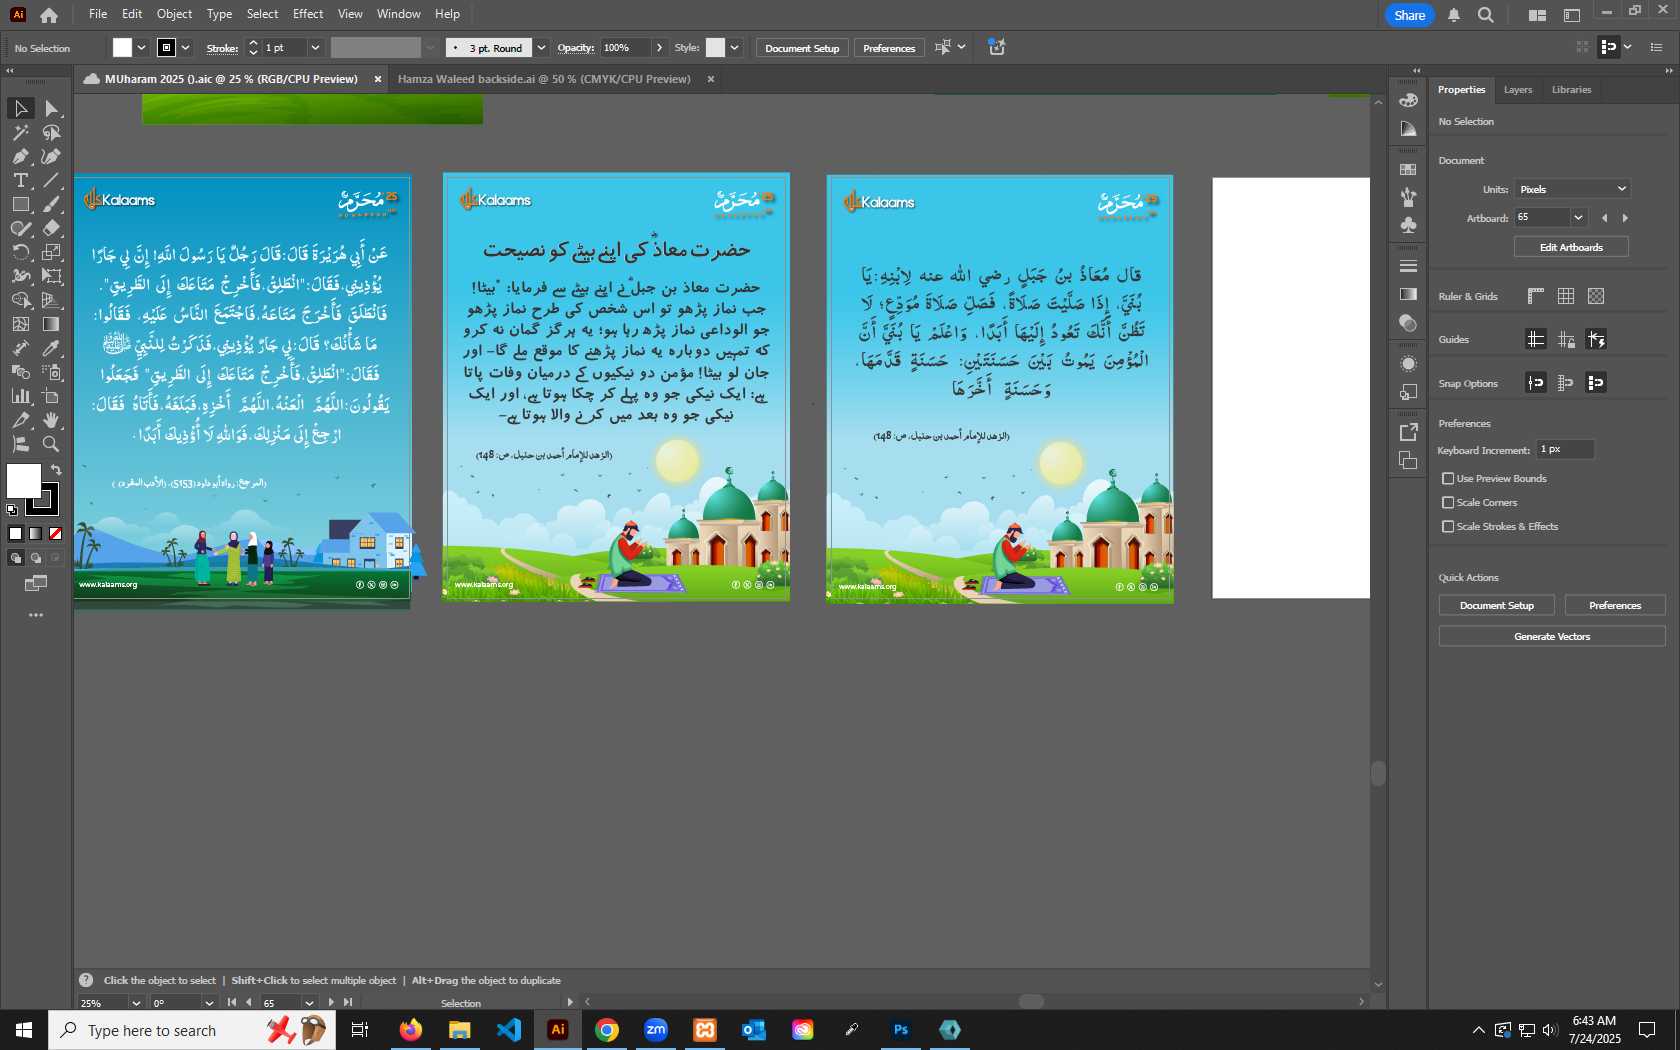
Task: Enable Scale Corners checkbox
Action: (1447, 503)
